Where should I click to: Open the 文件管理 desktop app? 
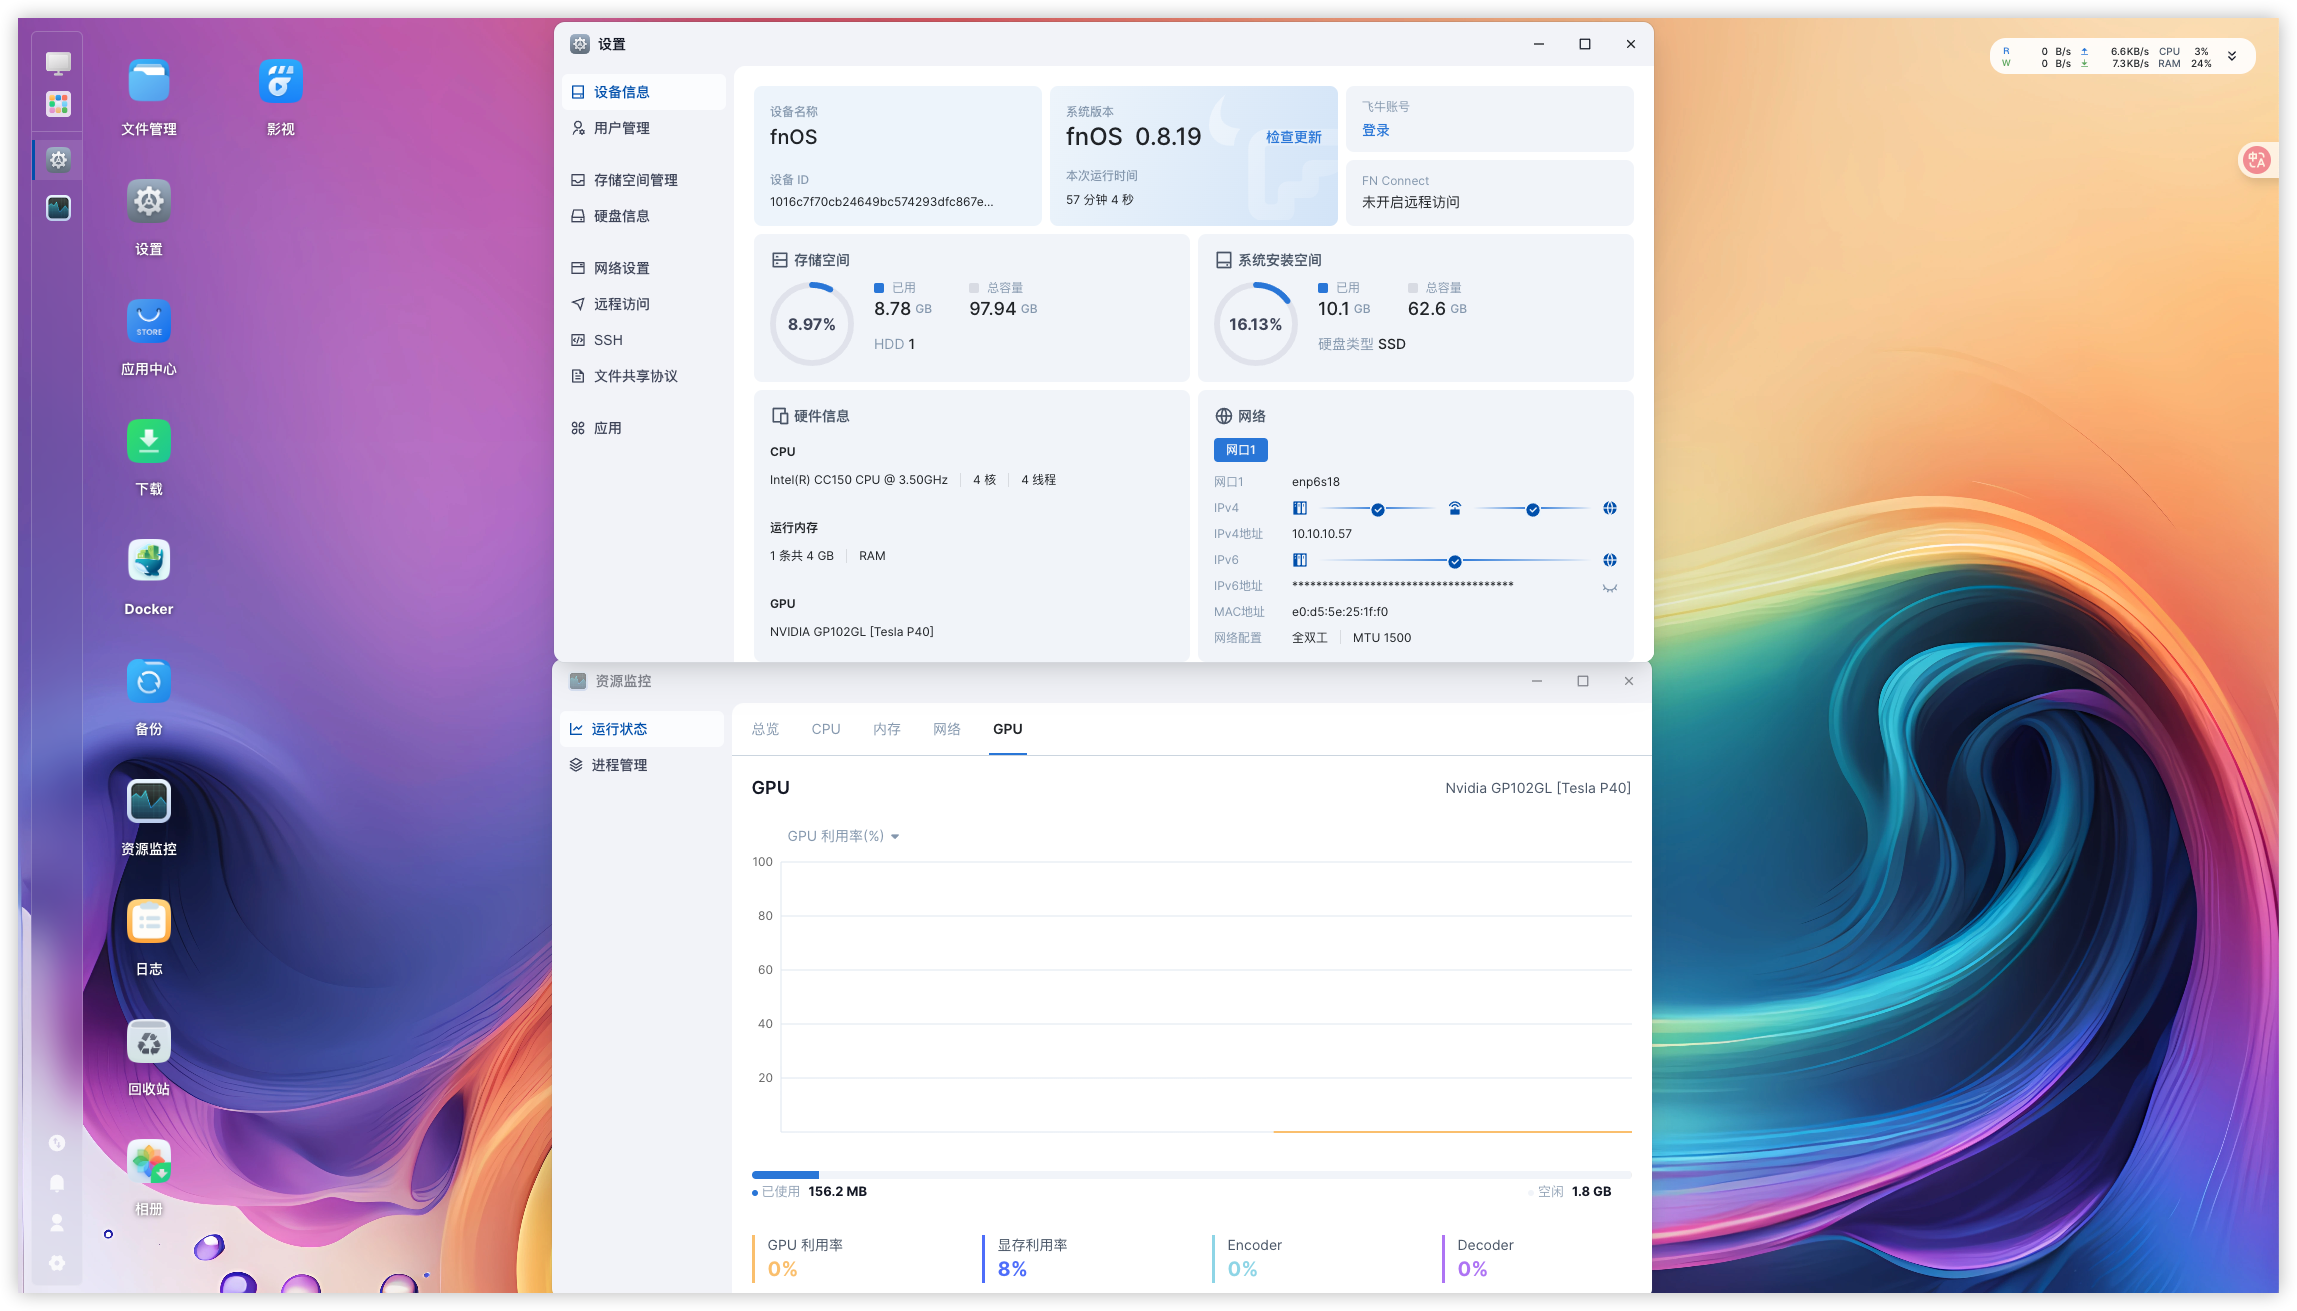[x=148, y=82]
